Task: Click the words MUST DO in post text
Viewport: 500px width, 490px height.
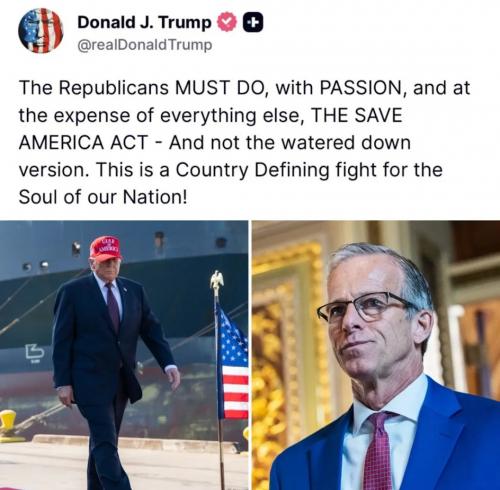Action: click(x=220, y=88)
